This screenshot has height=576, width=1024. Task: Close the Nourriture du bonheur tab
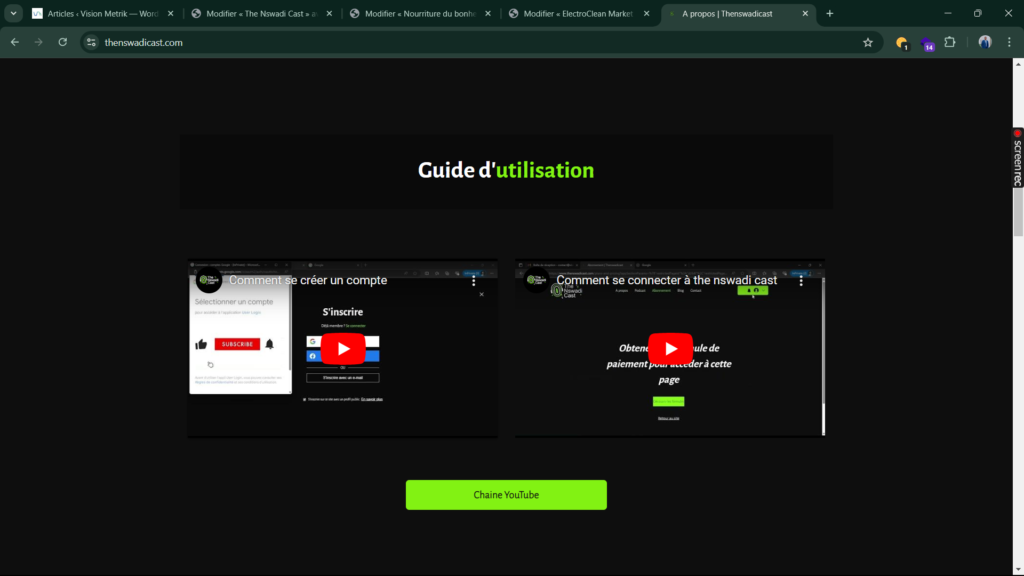click(488, 13)
